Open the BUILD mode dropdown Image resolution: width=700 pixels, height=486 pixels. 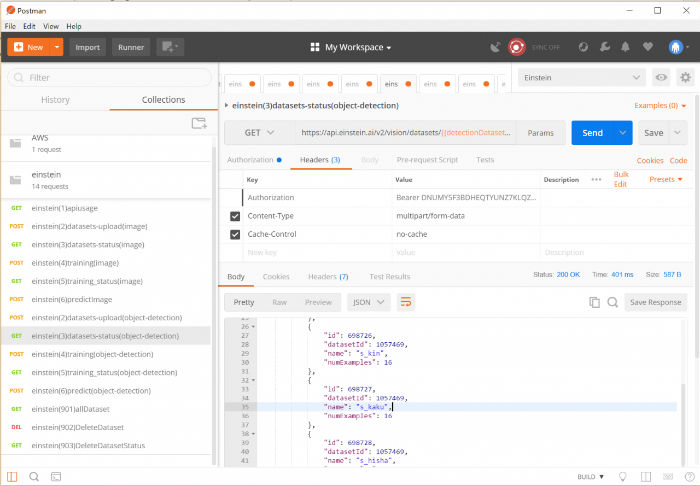(x=590, y=477)
